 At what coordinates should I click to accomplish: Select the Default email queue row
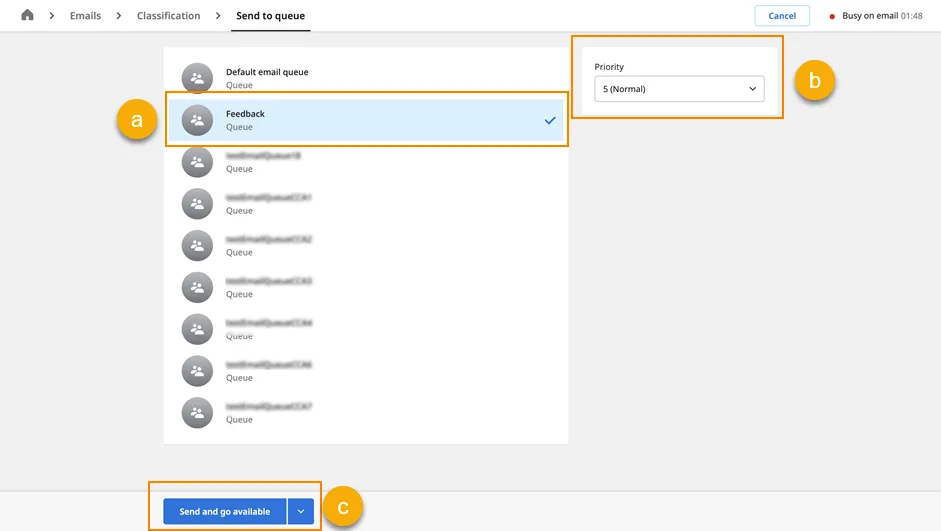366,78
